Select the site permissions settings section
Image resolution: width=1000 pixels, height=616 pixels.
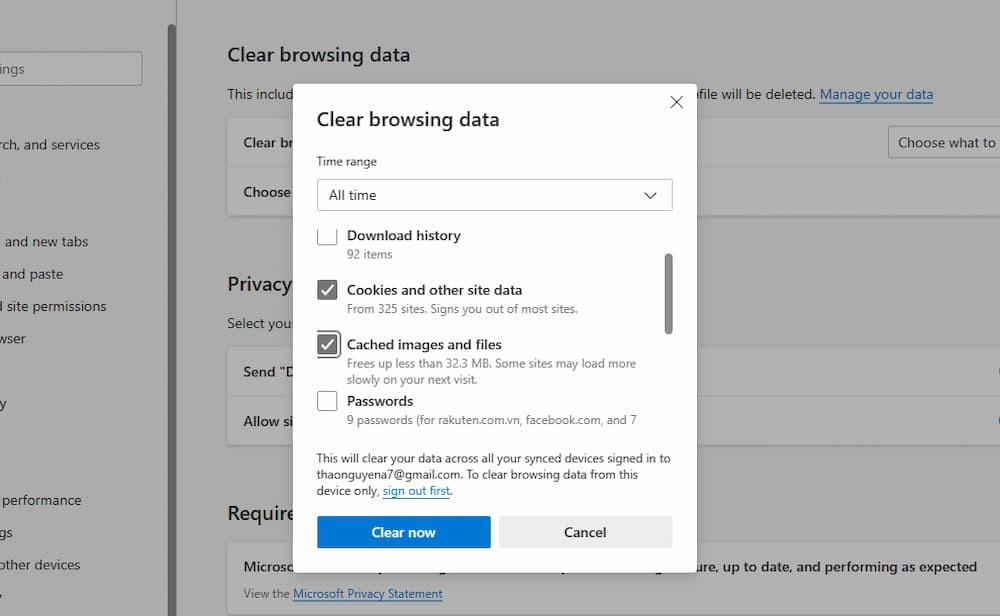coord(53,306)
